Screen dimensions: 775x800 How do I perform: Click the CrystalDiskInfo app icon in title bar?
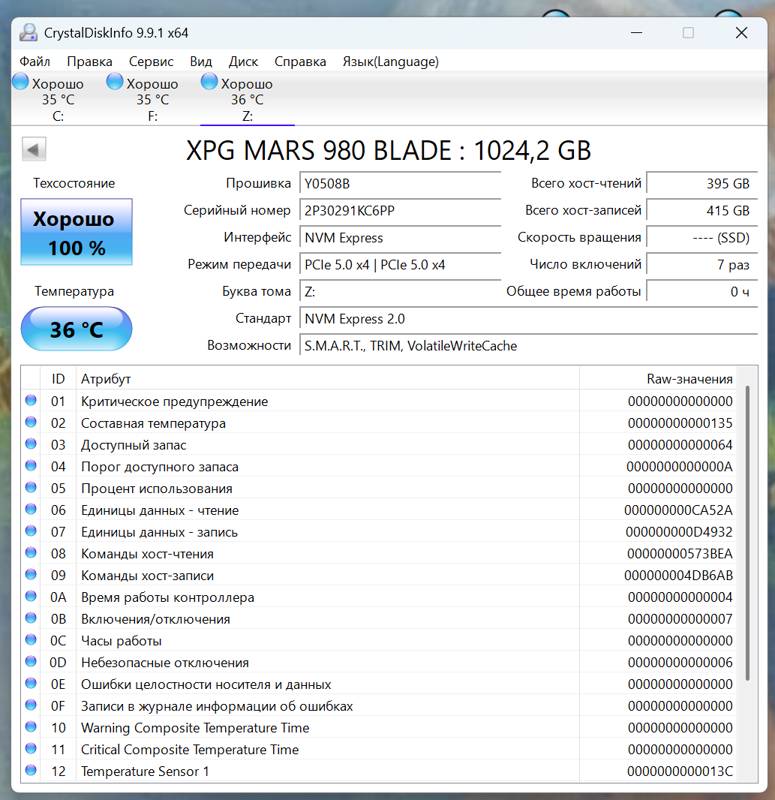point(28,33)
